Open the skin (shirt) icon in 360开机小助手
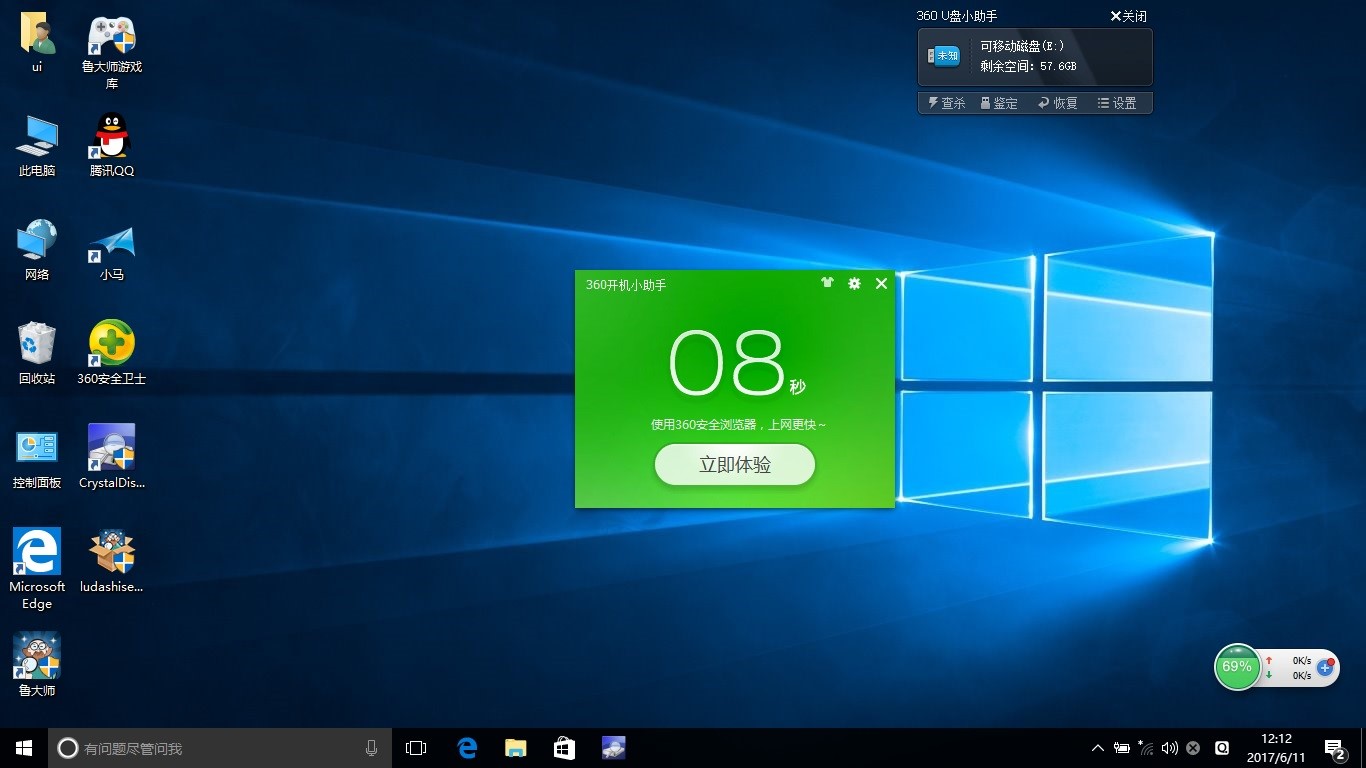 tap(827, 284)
